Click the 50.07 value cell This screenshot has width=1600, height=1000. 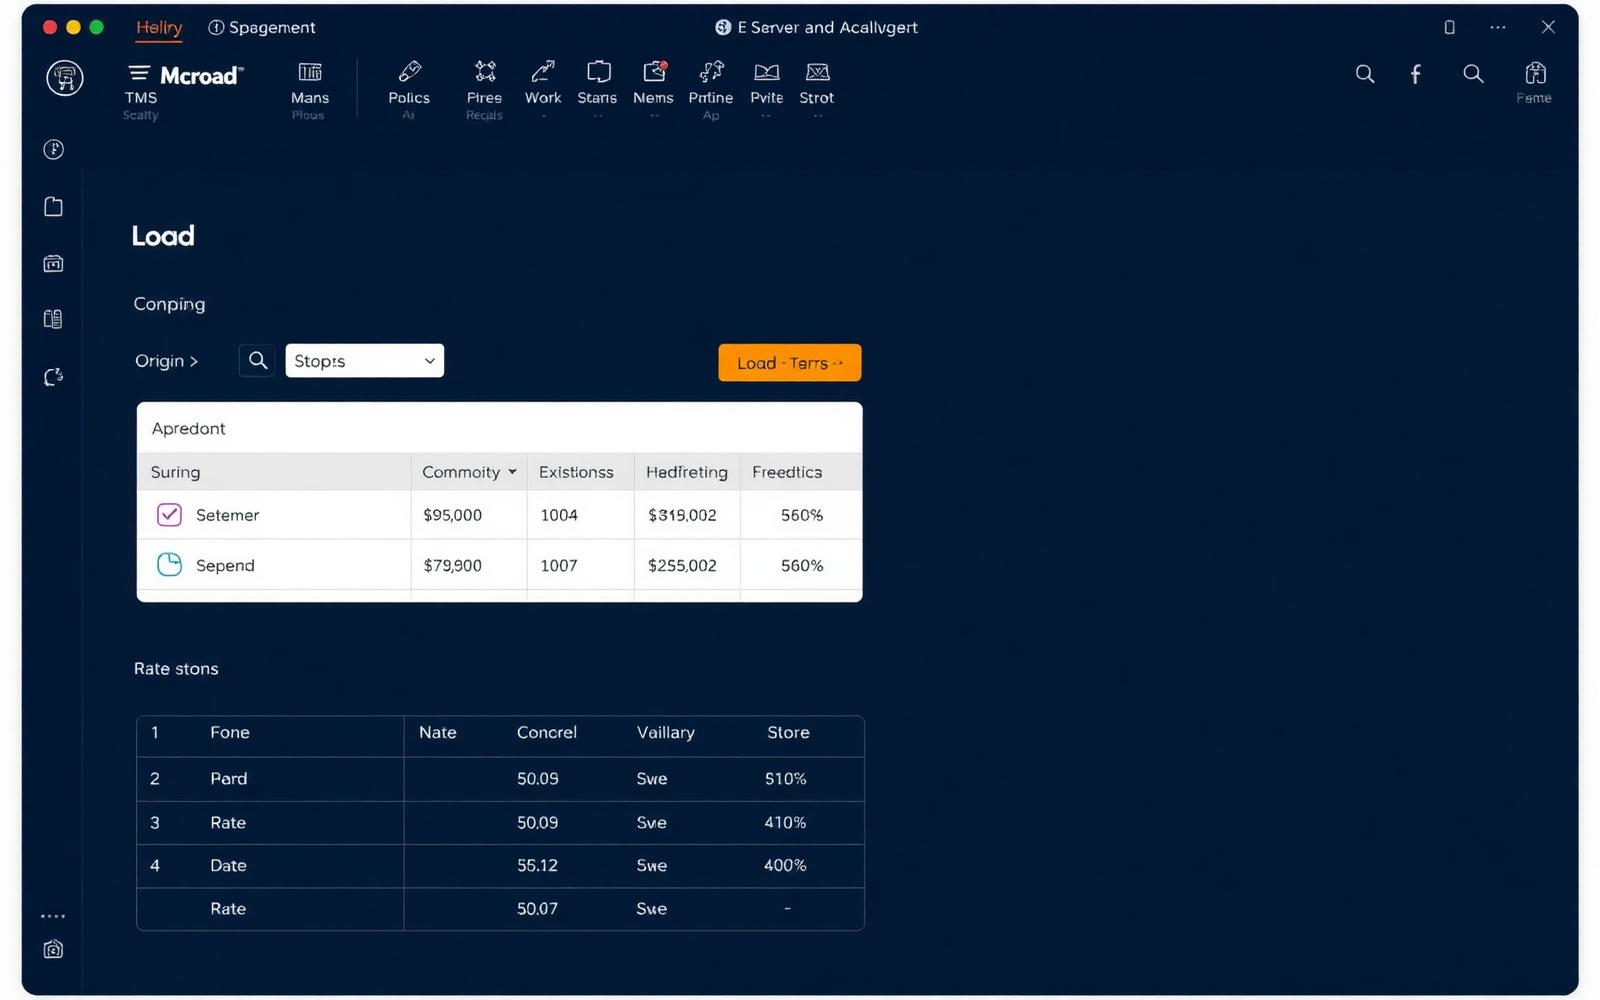pos(537,908)
